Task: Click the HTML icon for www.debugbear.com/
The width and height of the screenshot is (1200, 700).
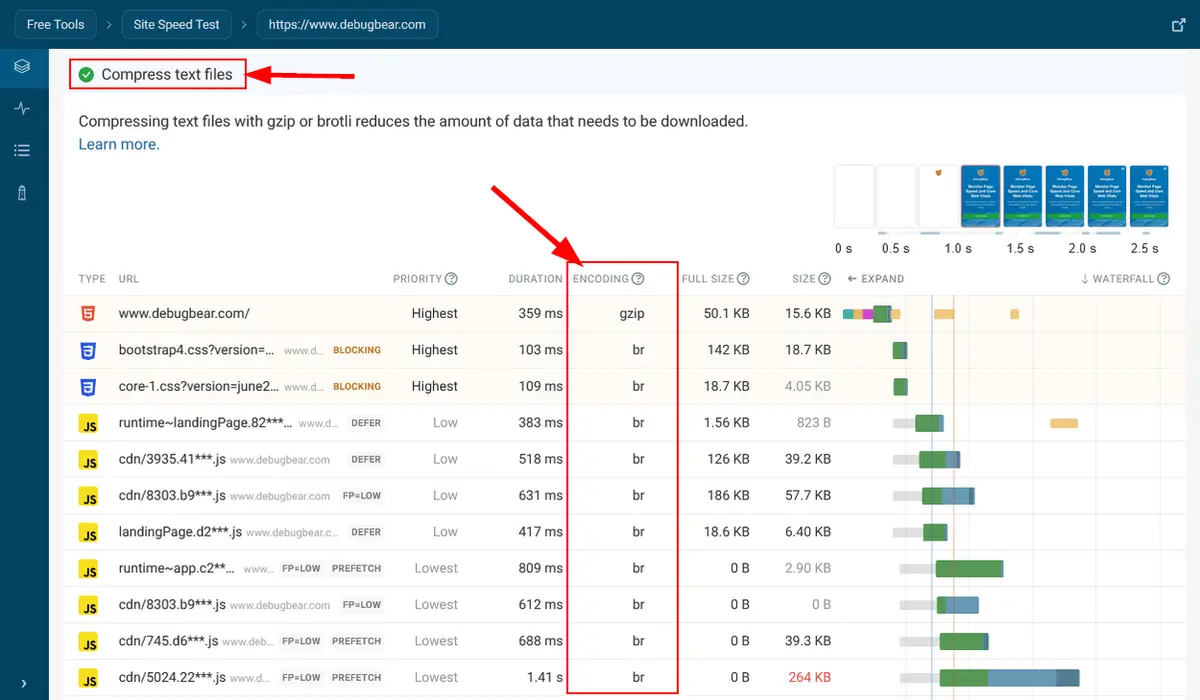Action: (x=89, y=313)
